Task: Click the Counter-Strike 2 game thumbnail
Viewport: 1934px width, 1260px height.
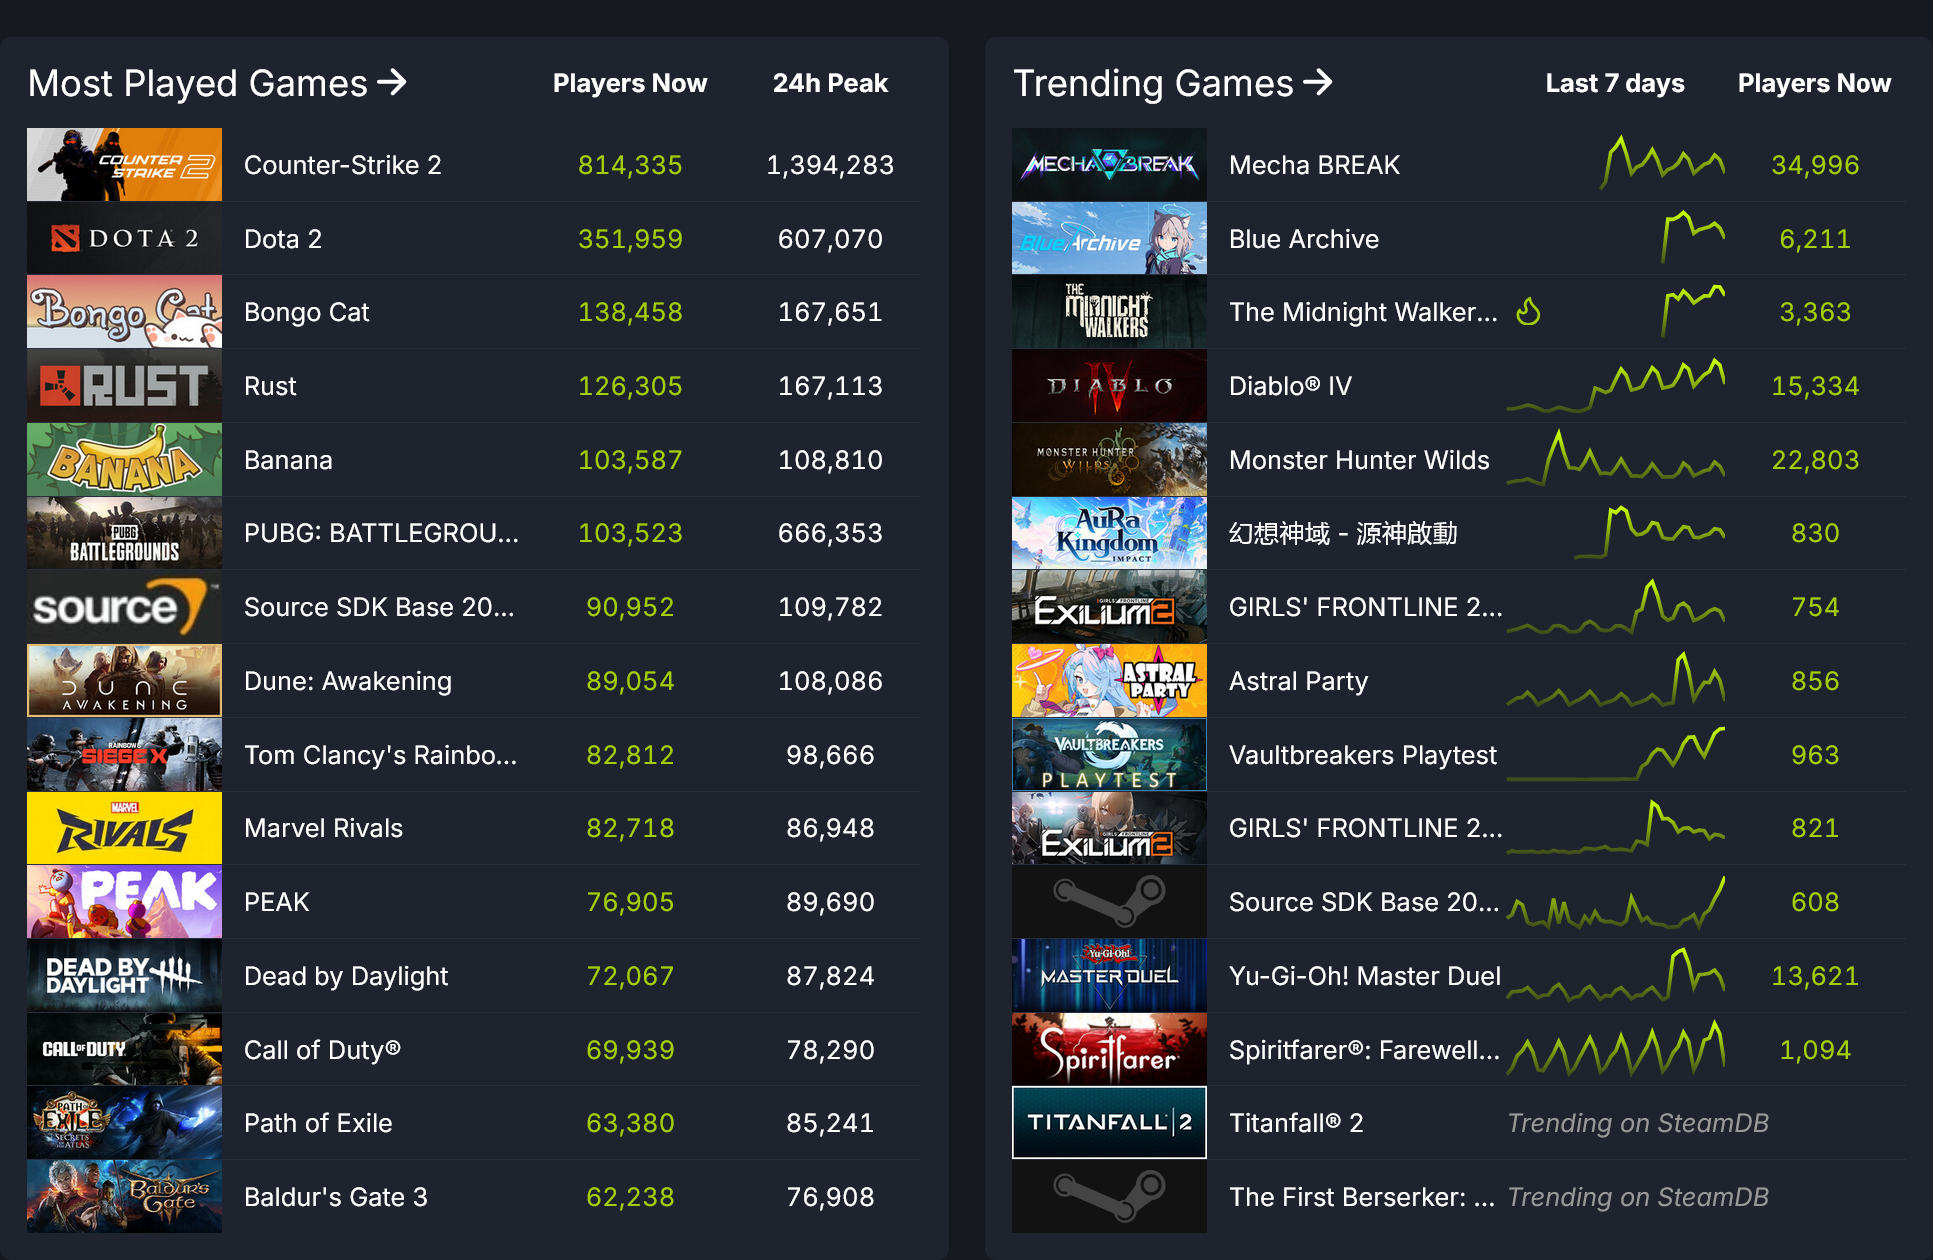Action: (x=124, y=164)
